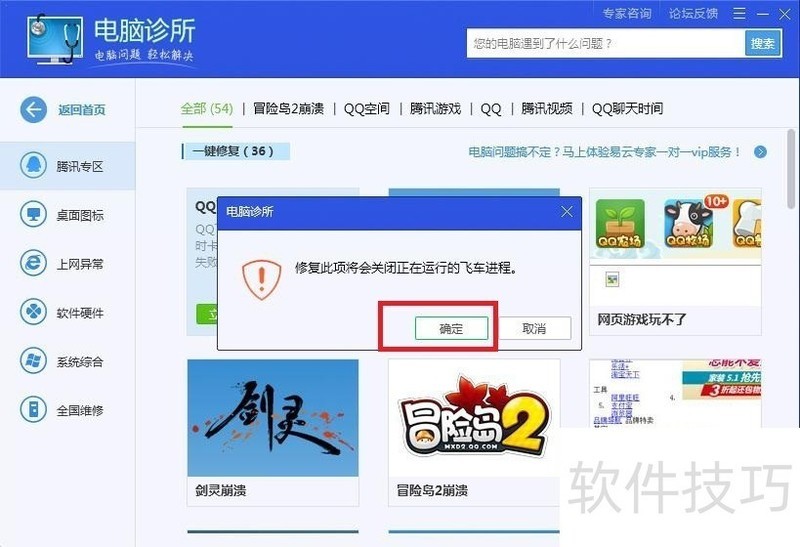
Task: Click the vip服务 promotion link
Action: click(605, 152)
